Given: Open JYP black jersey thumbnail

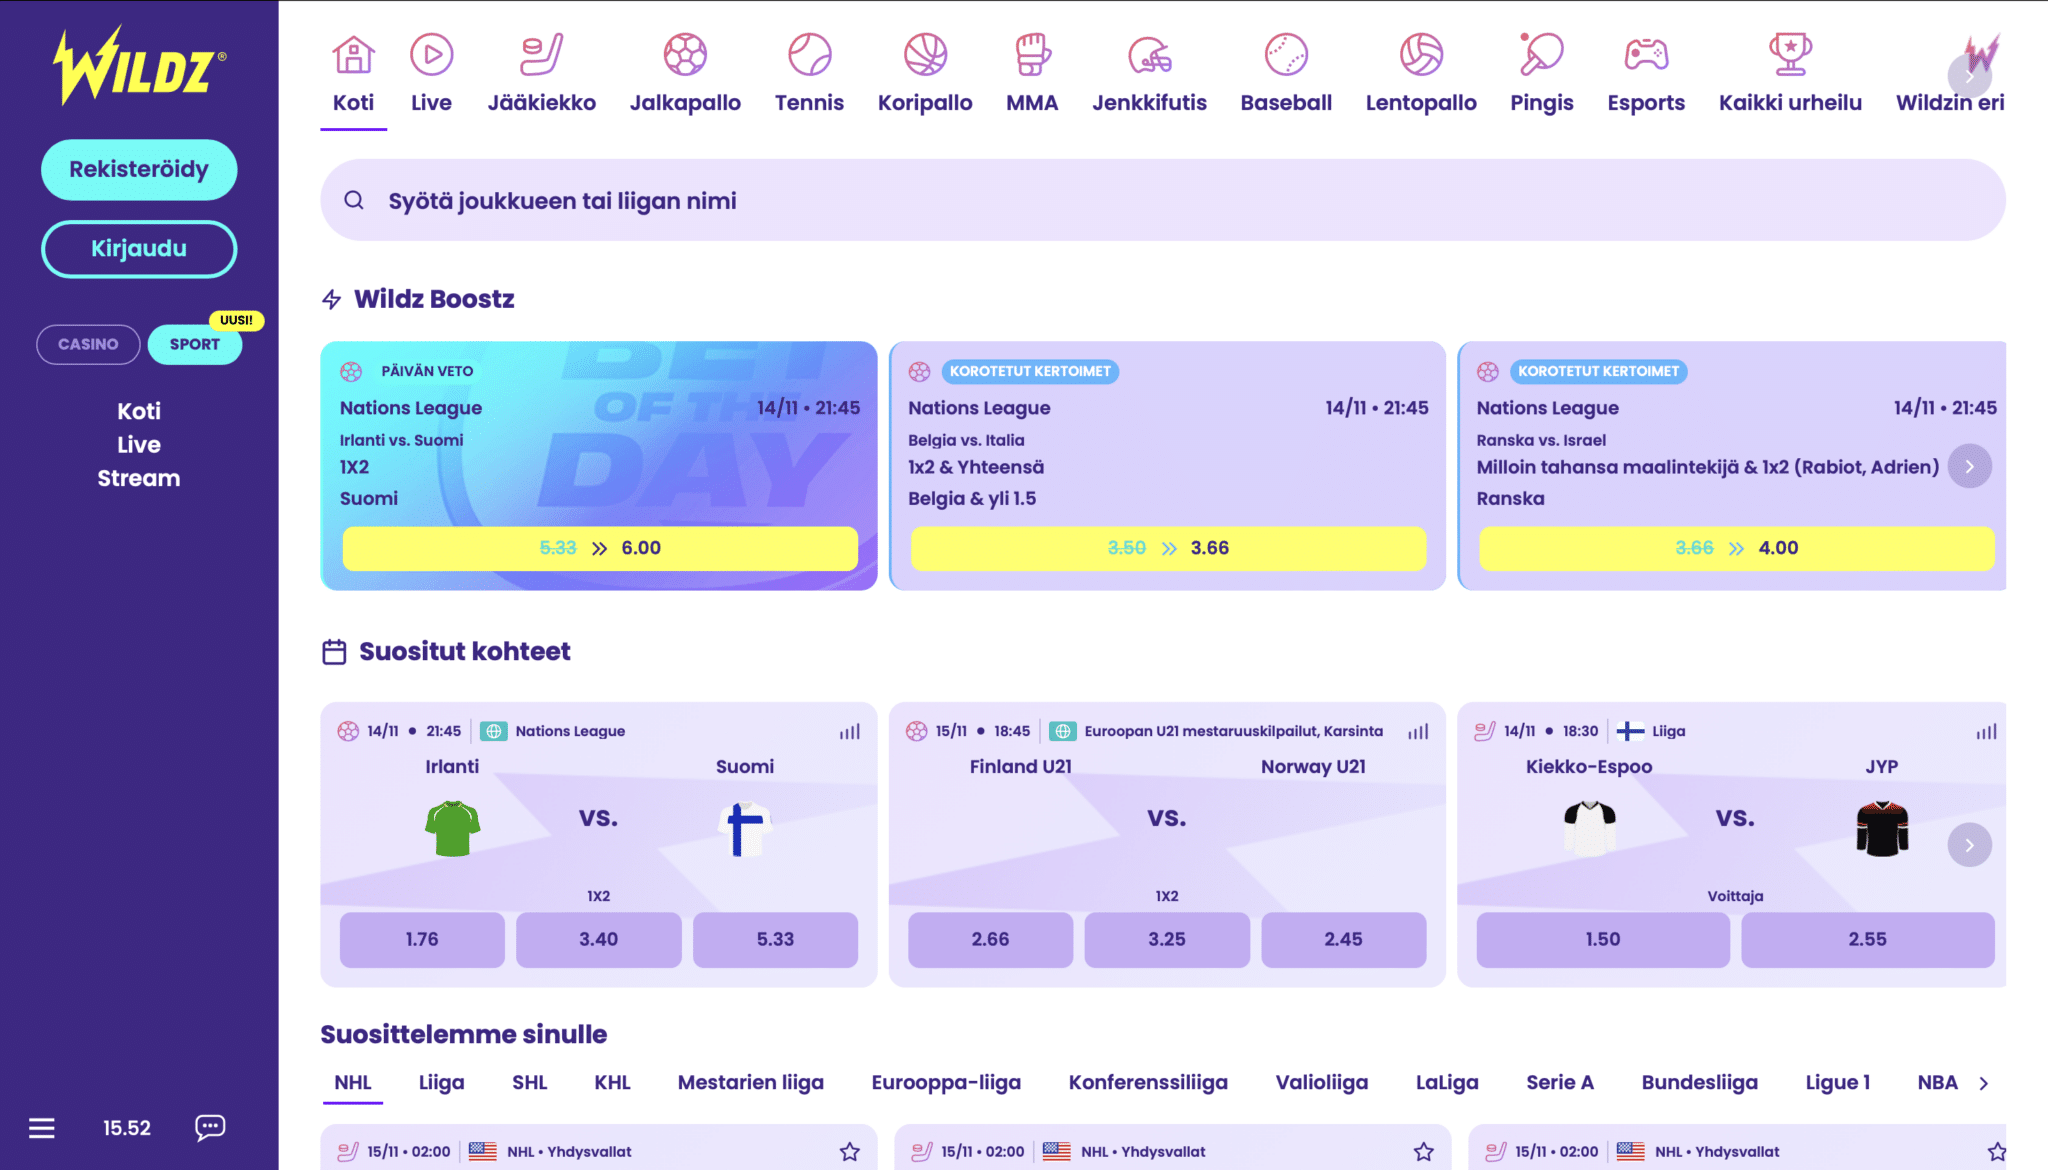Looking at the screenshot, I should click(x=1882, y=828).
